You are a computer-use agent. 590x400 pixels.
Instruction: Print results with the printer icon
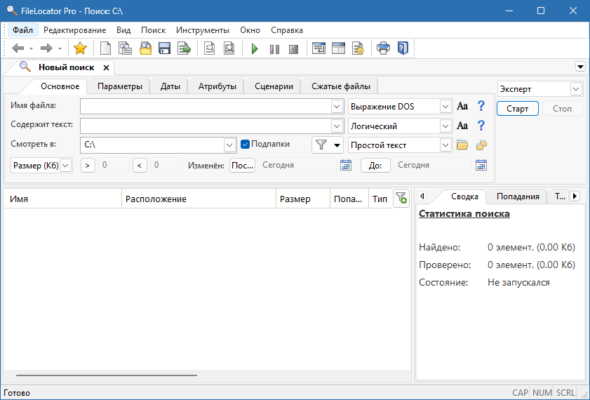coord(383,48)
